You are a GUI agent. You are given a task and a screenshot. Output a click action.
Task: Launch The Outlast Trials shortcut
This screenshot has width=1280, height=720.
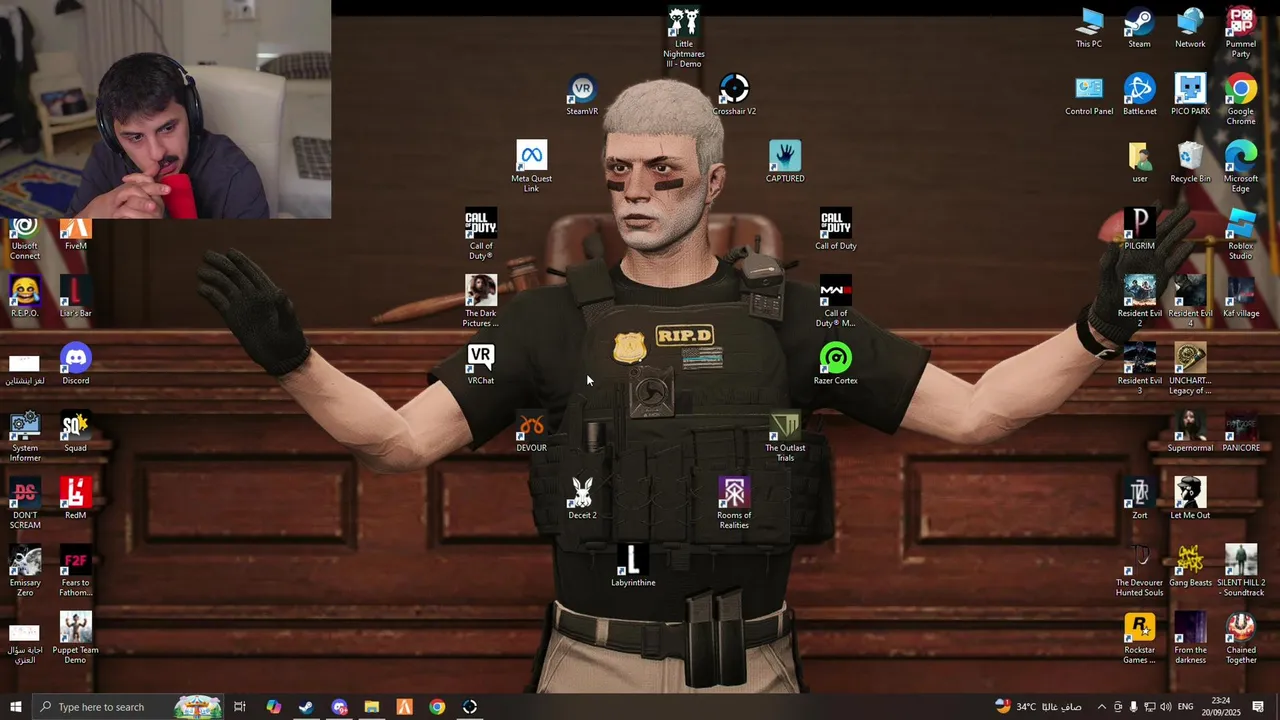pyautogui.click(x=785, y=436)
